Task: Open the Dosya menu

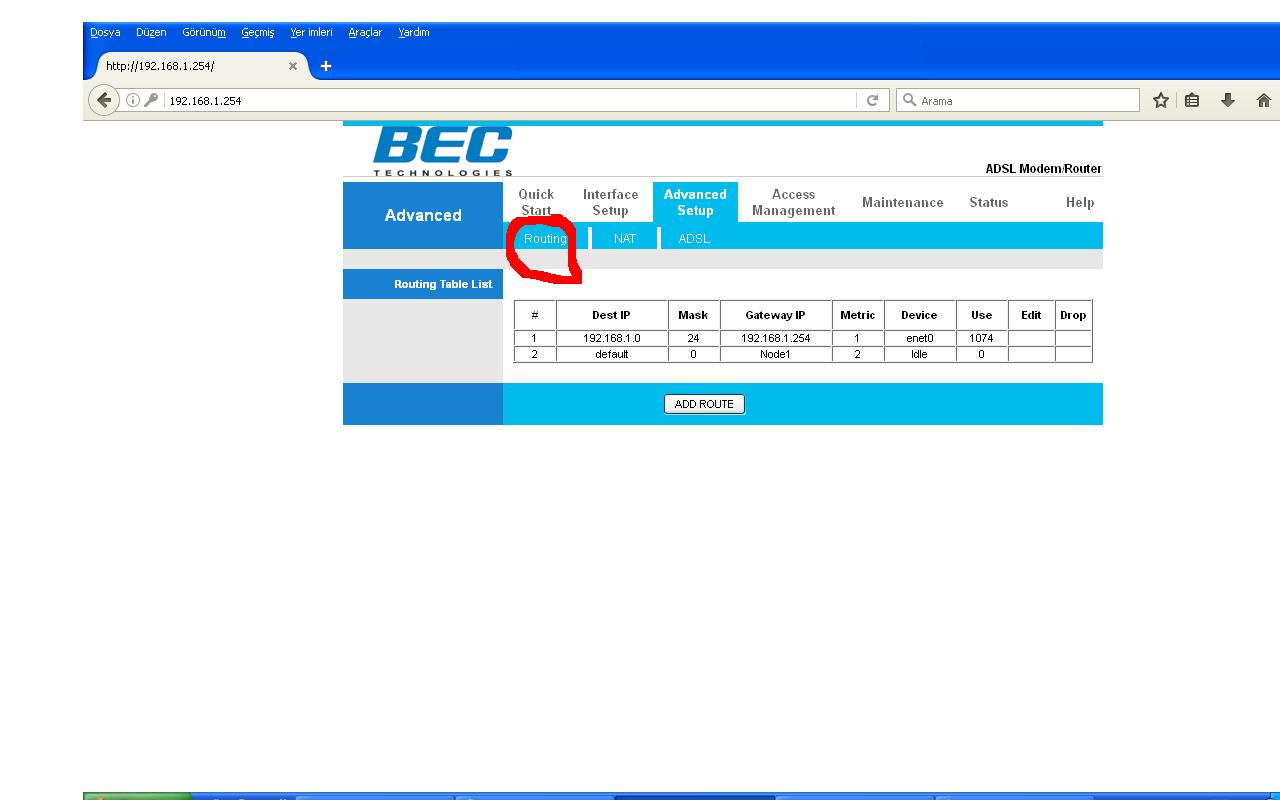Action: tap(105, 32)
